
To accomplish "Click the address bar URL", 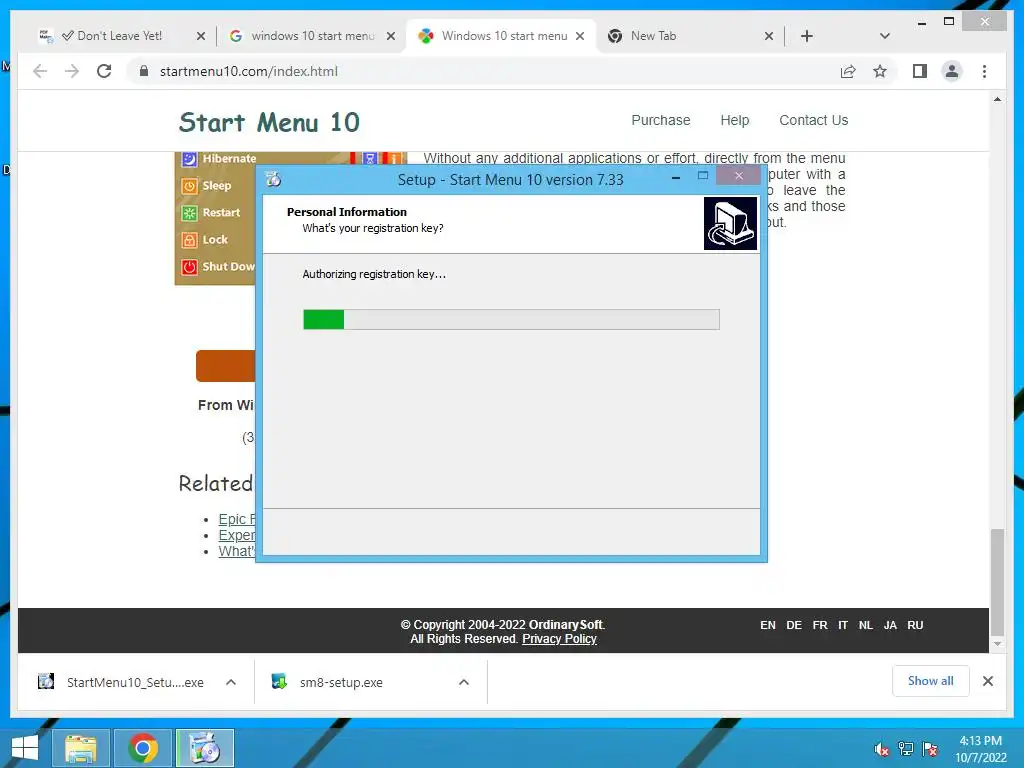I will pyautogui.click(x=249, y=71).
